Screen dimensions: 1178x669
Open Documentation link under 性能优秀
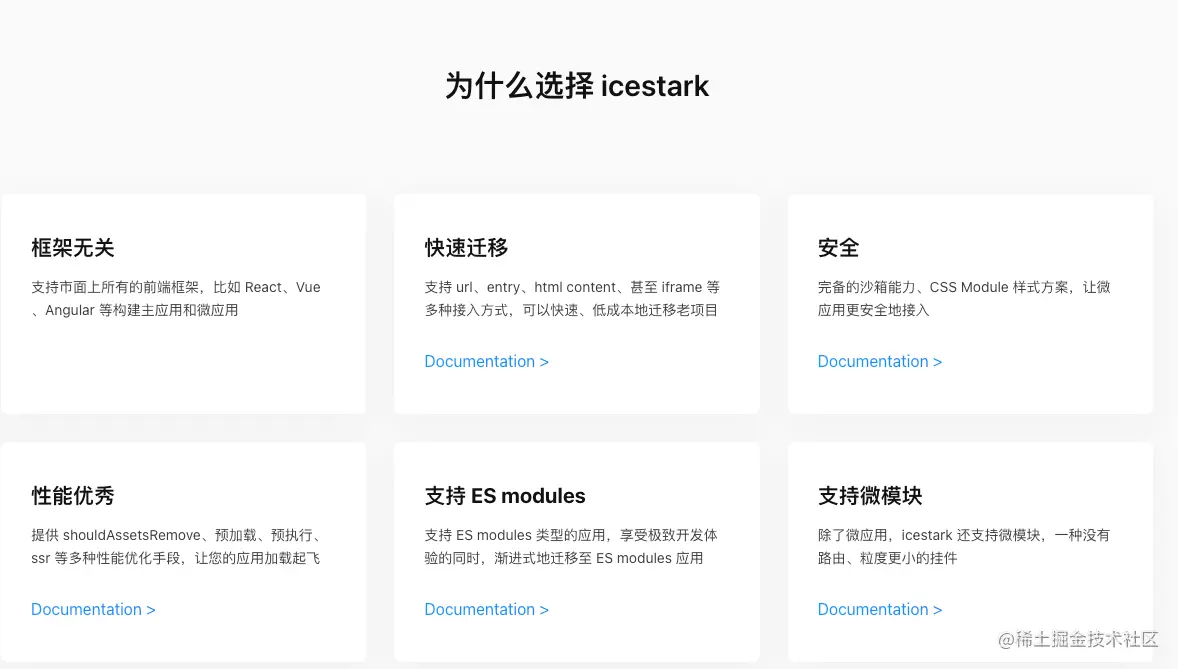tap(93, 610)
